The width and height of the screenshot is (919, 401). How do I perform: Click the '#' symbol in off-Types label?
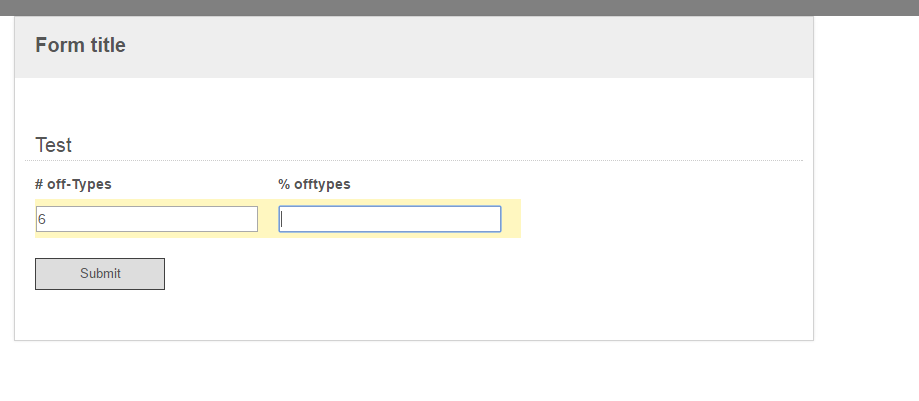(39, 184)
